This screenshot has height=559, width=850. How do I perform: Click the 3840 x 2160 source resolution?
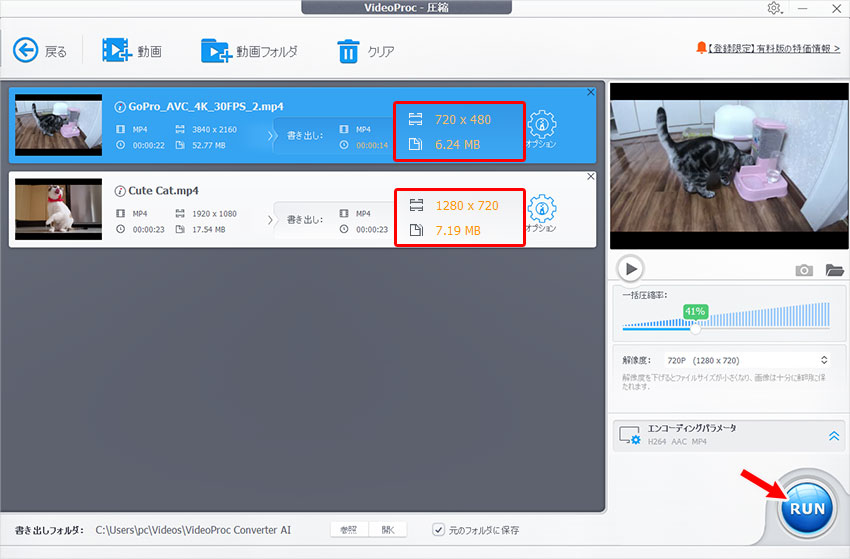coord(214,129)
